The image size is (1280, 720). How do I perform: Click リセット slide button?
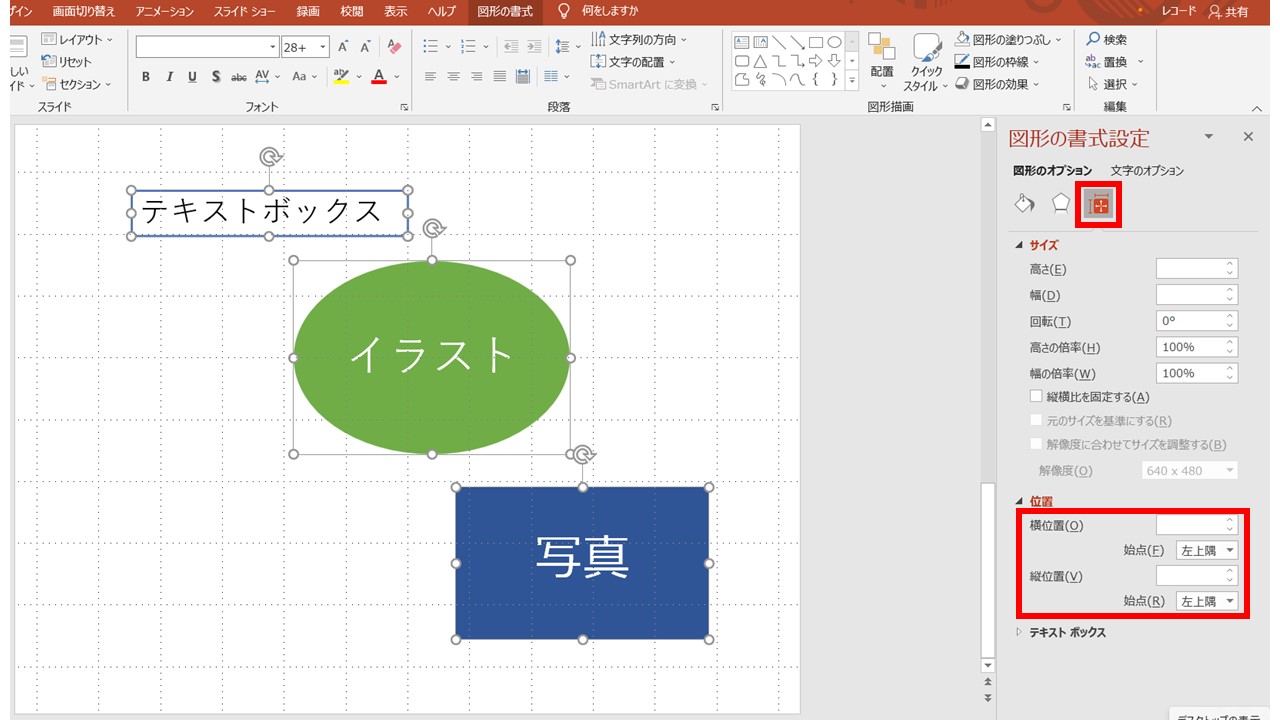tap(67, 62)
